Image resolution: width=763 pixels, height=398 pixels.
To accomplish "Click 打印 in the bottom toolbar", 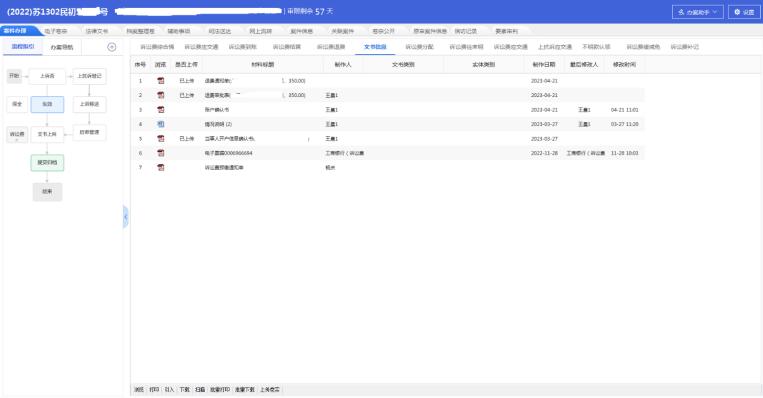I will [x=154, y=390].
